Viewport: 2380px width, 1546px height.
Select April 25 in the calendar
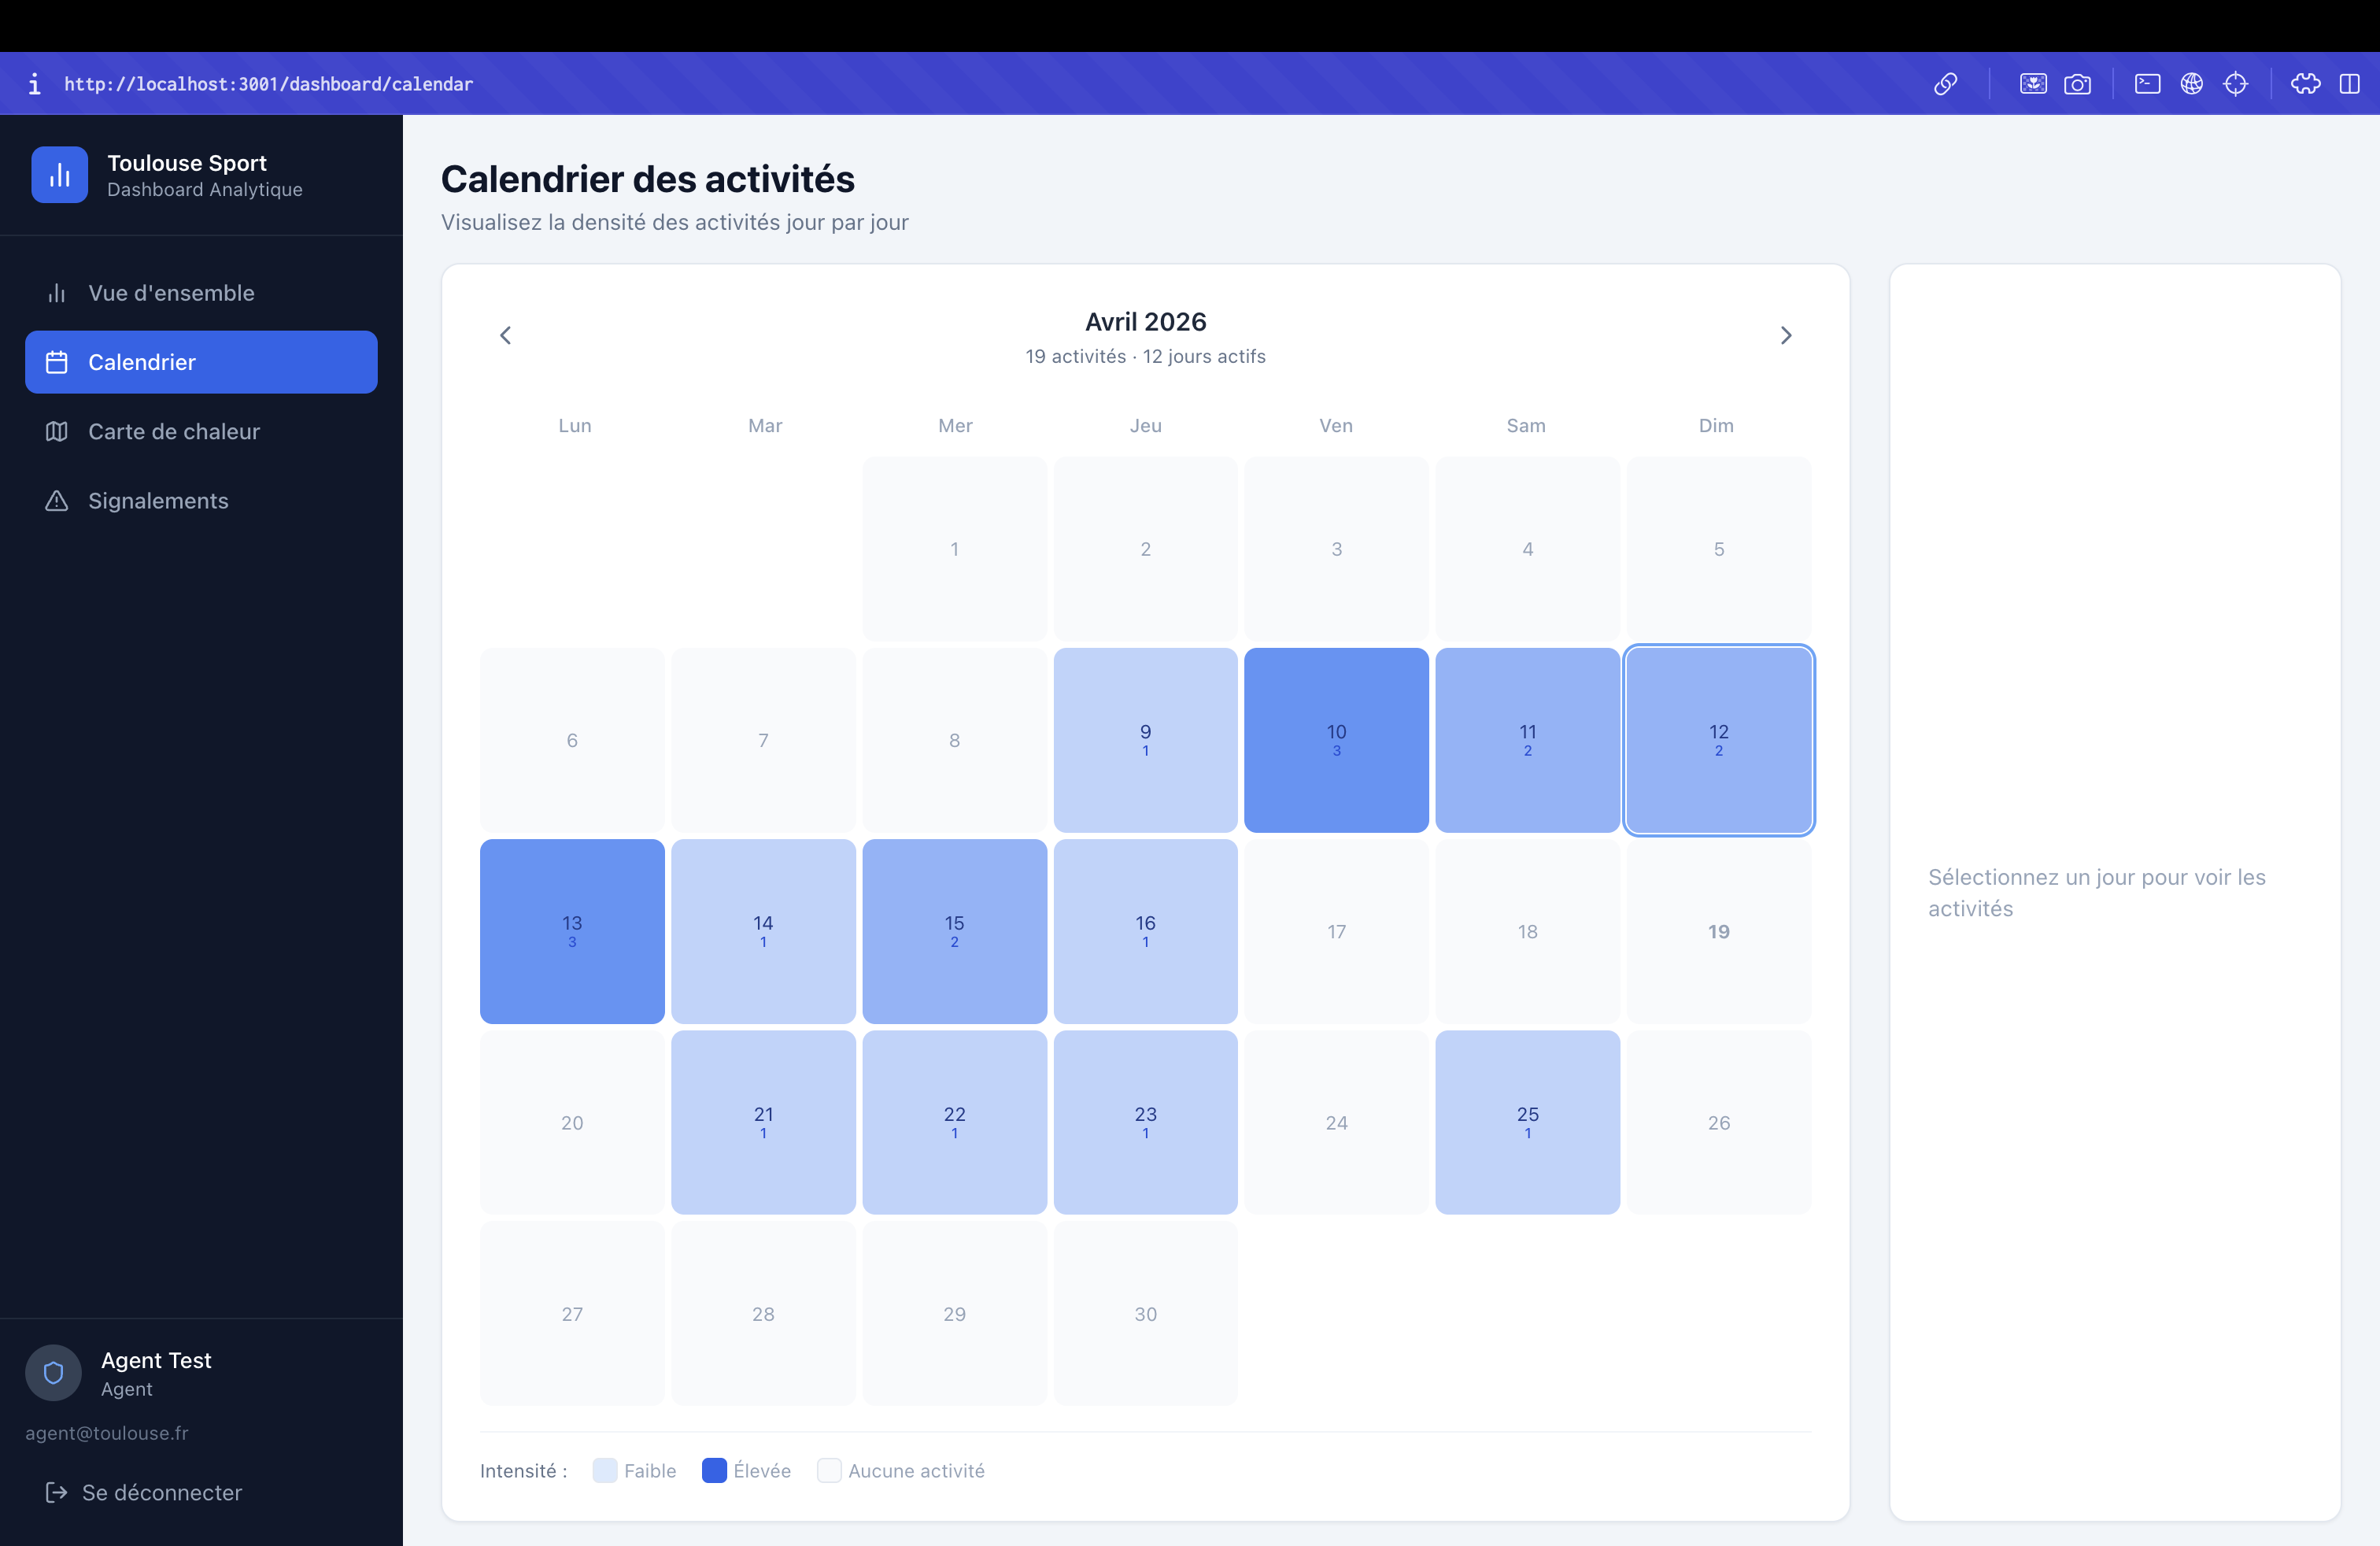point(1527,1122)
